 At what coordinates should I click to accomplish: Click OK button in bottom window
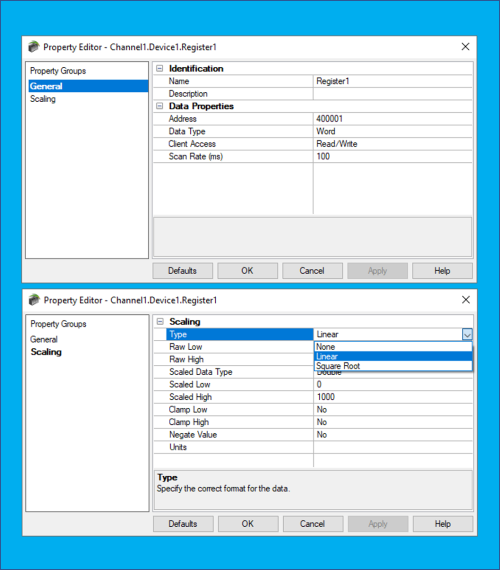point(248,524)
